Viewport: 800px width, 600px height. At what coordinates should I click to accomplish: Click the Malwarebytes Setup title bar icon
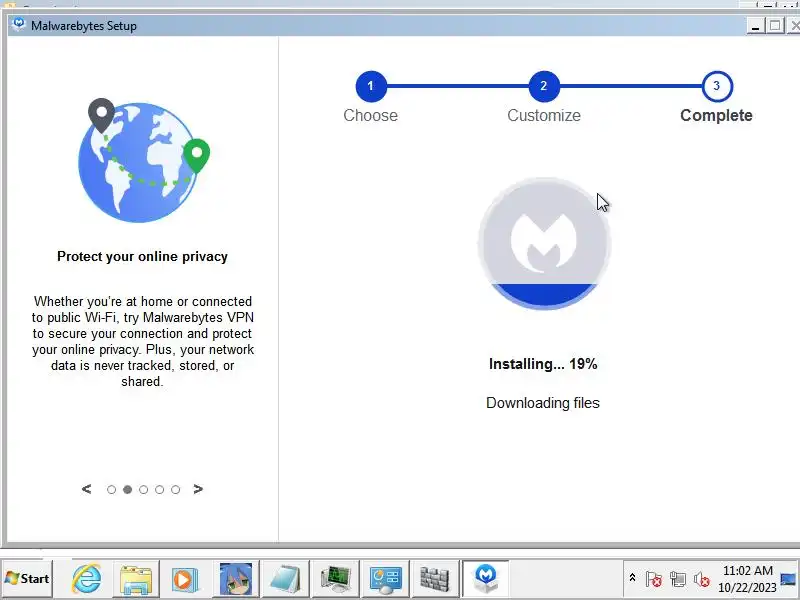19,24
